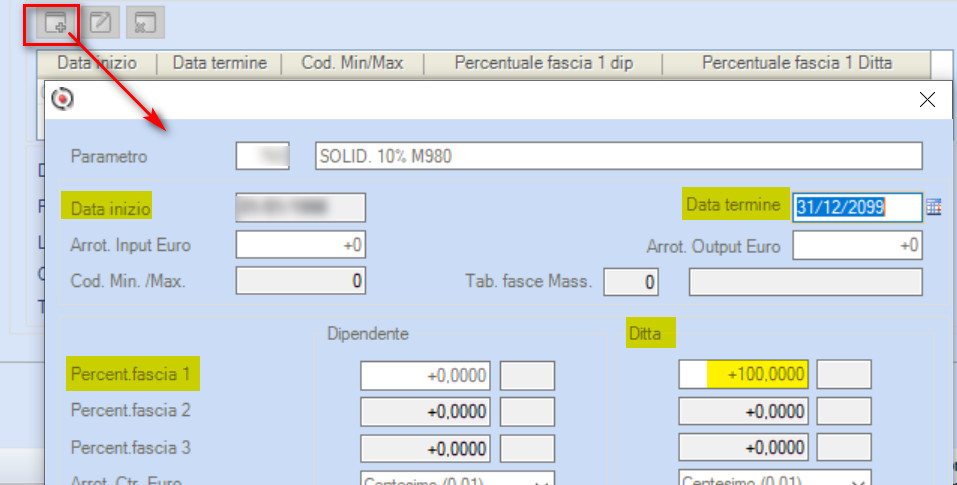Open the calendar picker beside Data termine
The image size is (957, 485).
934,207
